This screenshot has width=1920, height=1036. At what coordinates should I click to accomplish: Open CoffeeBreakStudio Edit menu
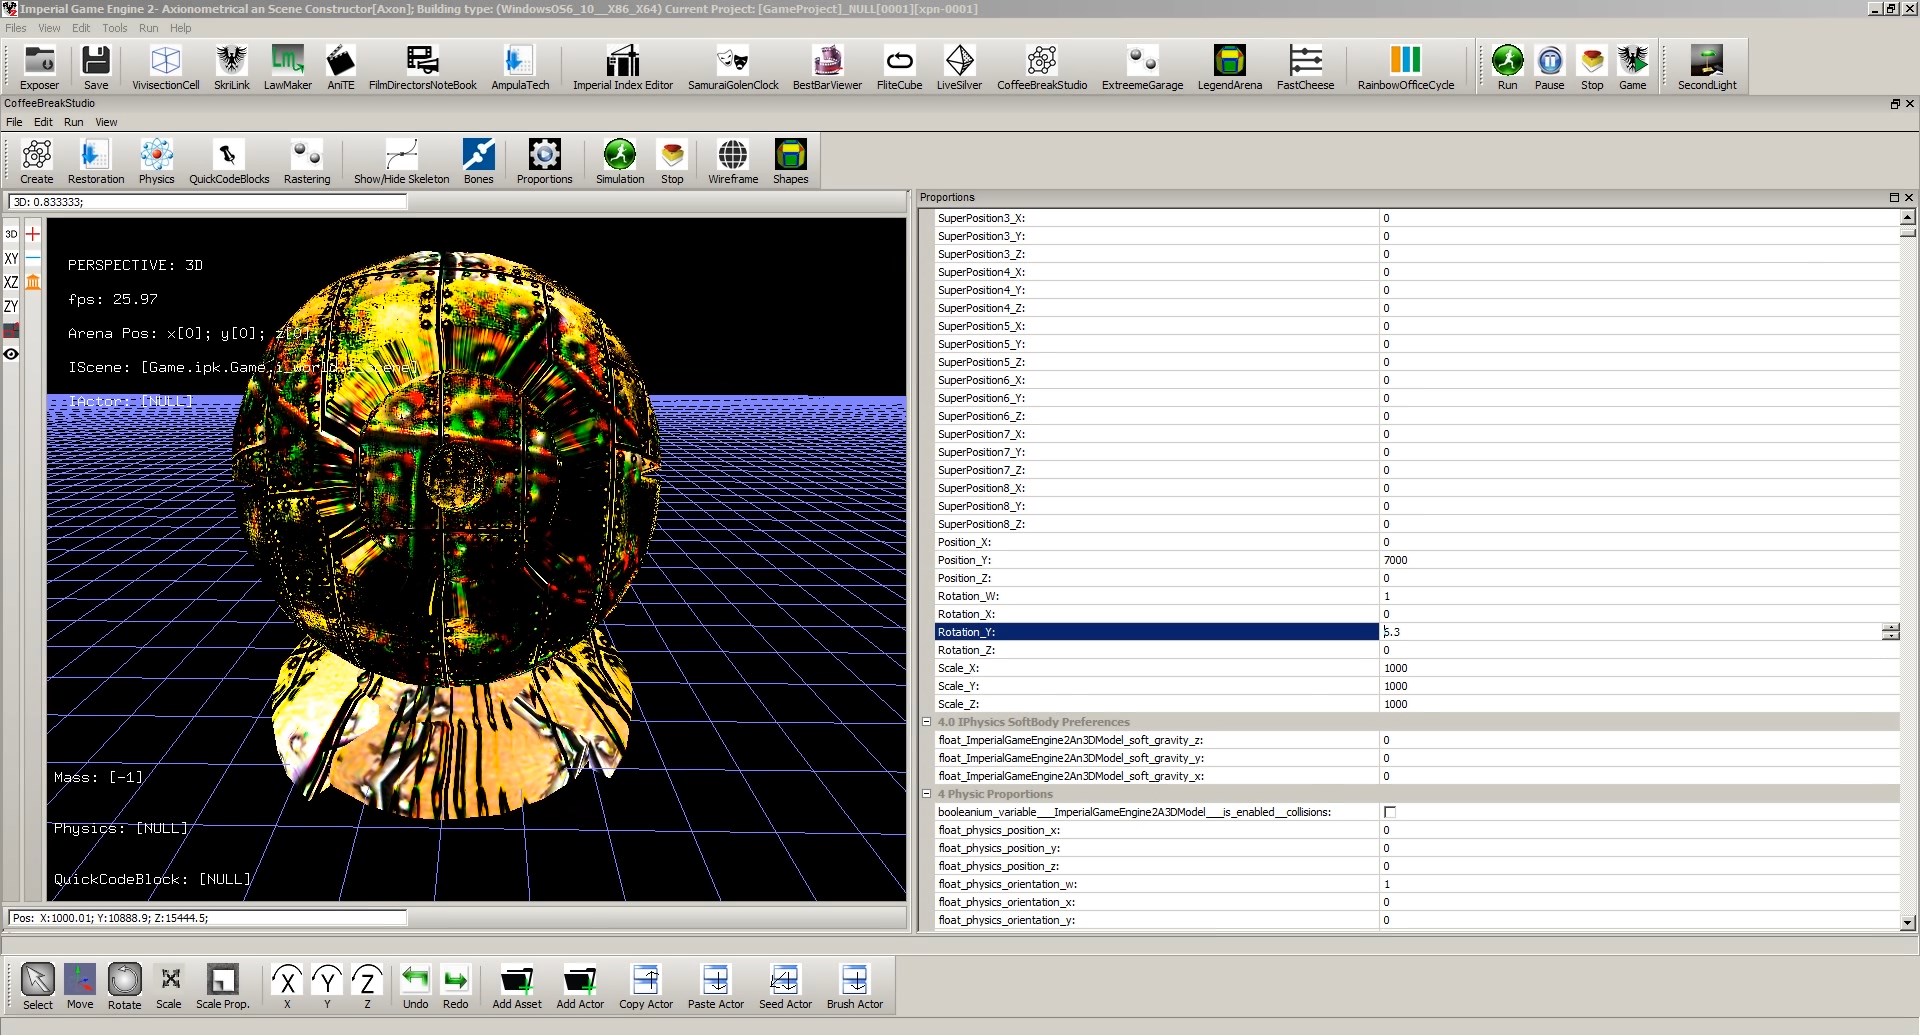[43, 122]
